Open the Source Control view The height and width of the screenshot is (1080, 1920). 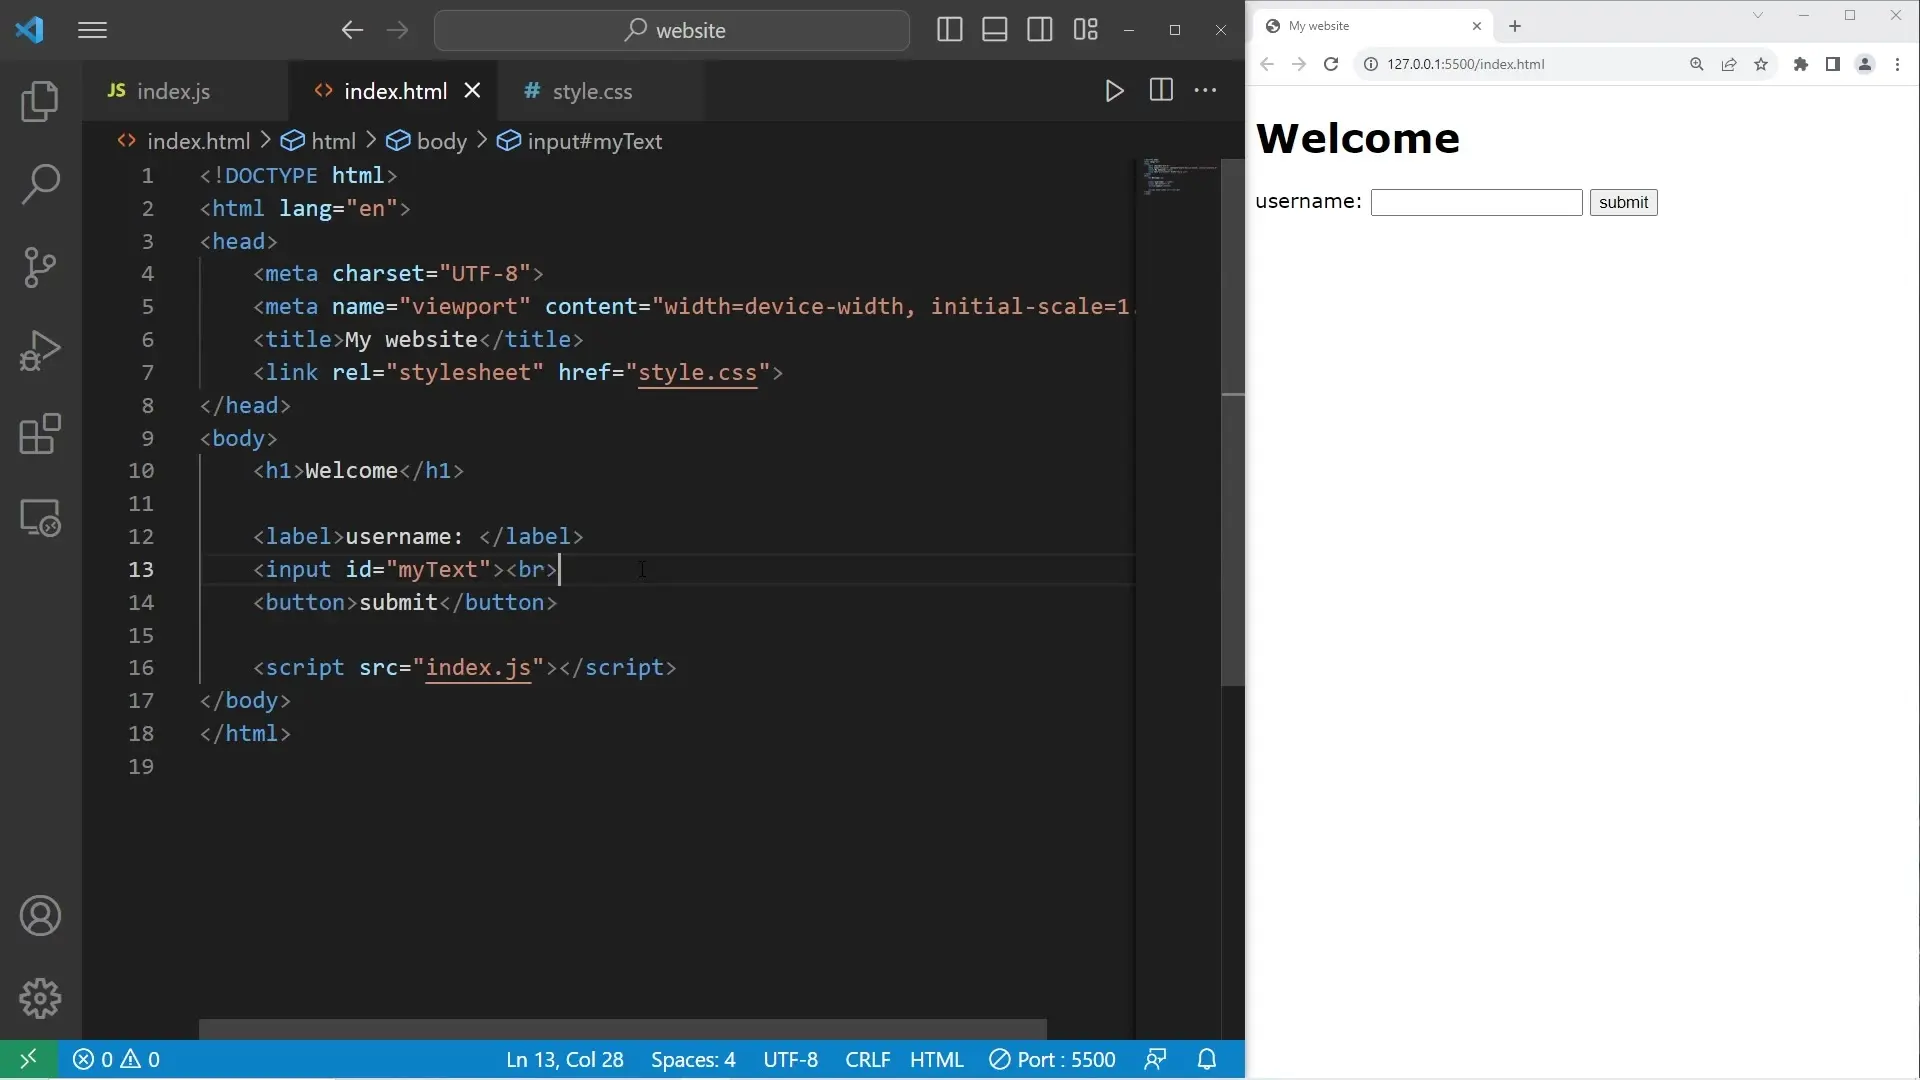tap(40, 267)
